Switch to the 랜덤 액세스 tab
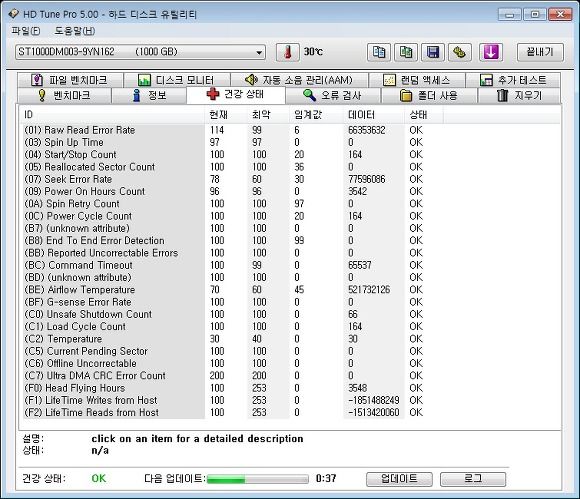Image resolution: width=580 pixels, height=499 pixels. point(417,80)
